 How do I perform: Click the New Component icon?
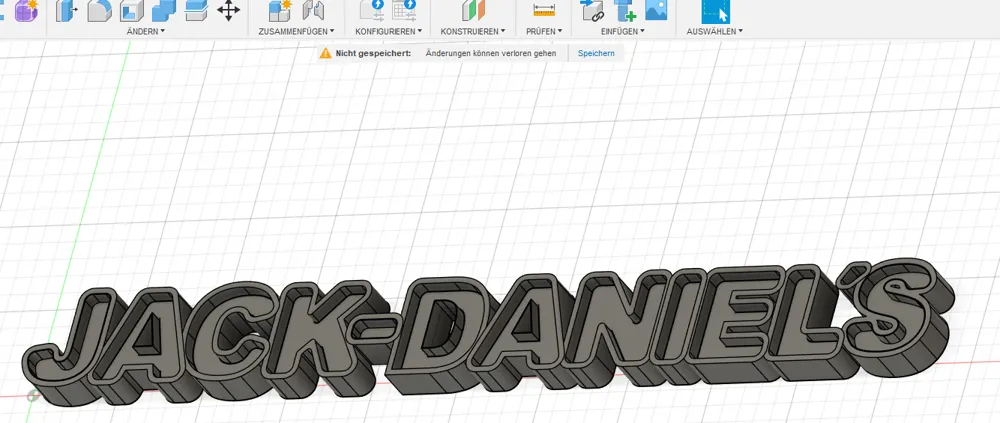(x=279, y=10)
